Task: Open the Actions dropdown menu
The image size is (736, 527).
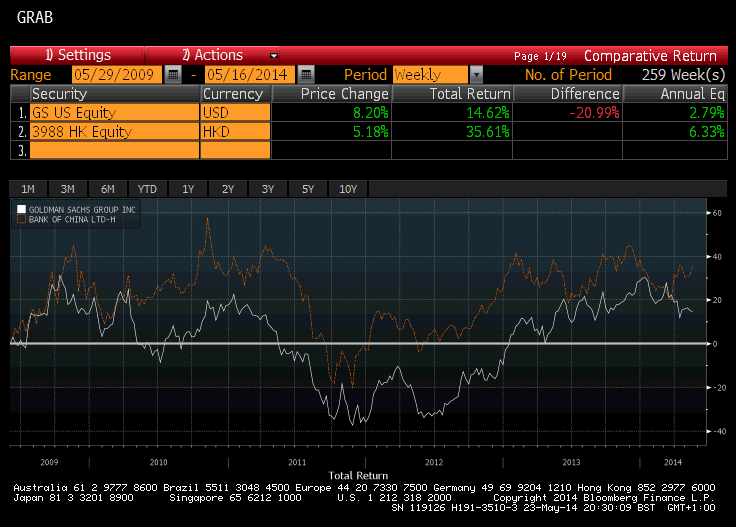Action: 228,55
